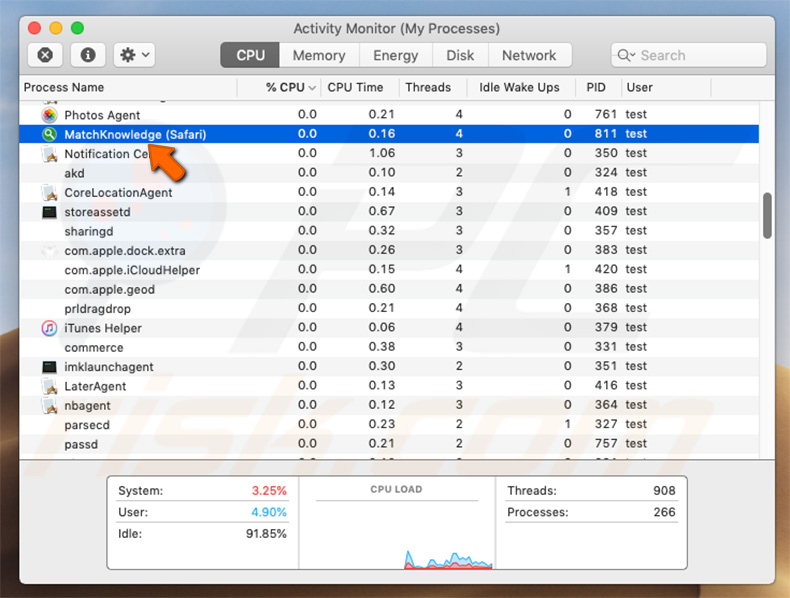Click the storeassetd terminal icon
This screenshot has width=790, height=598.
click(49, 212)
